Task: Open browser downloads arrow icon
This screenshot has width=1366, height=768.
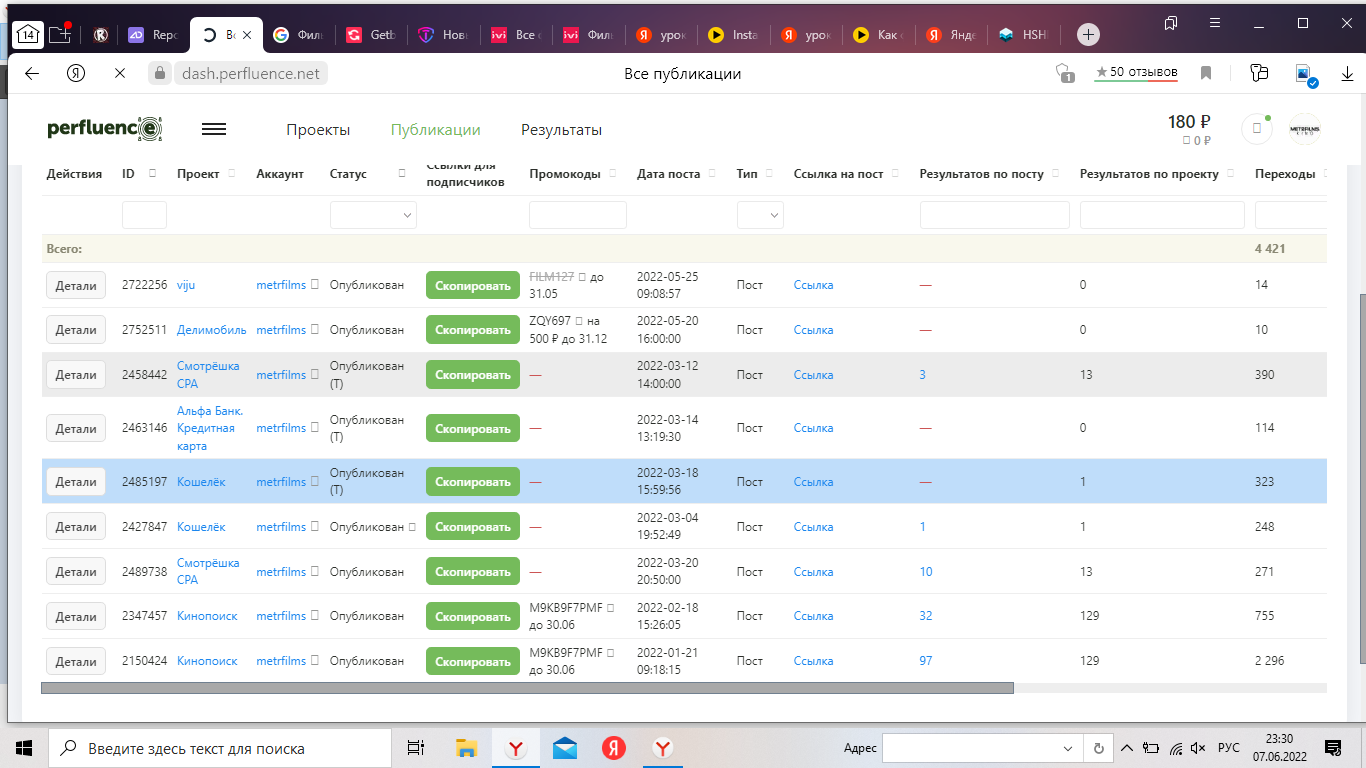Action: [1349, 73]
